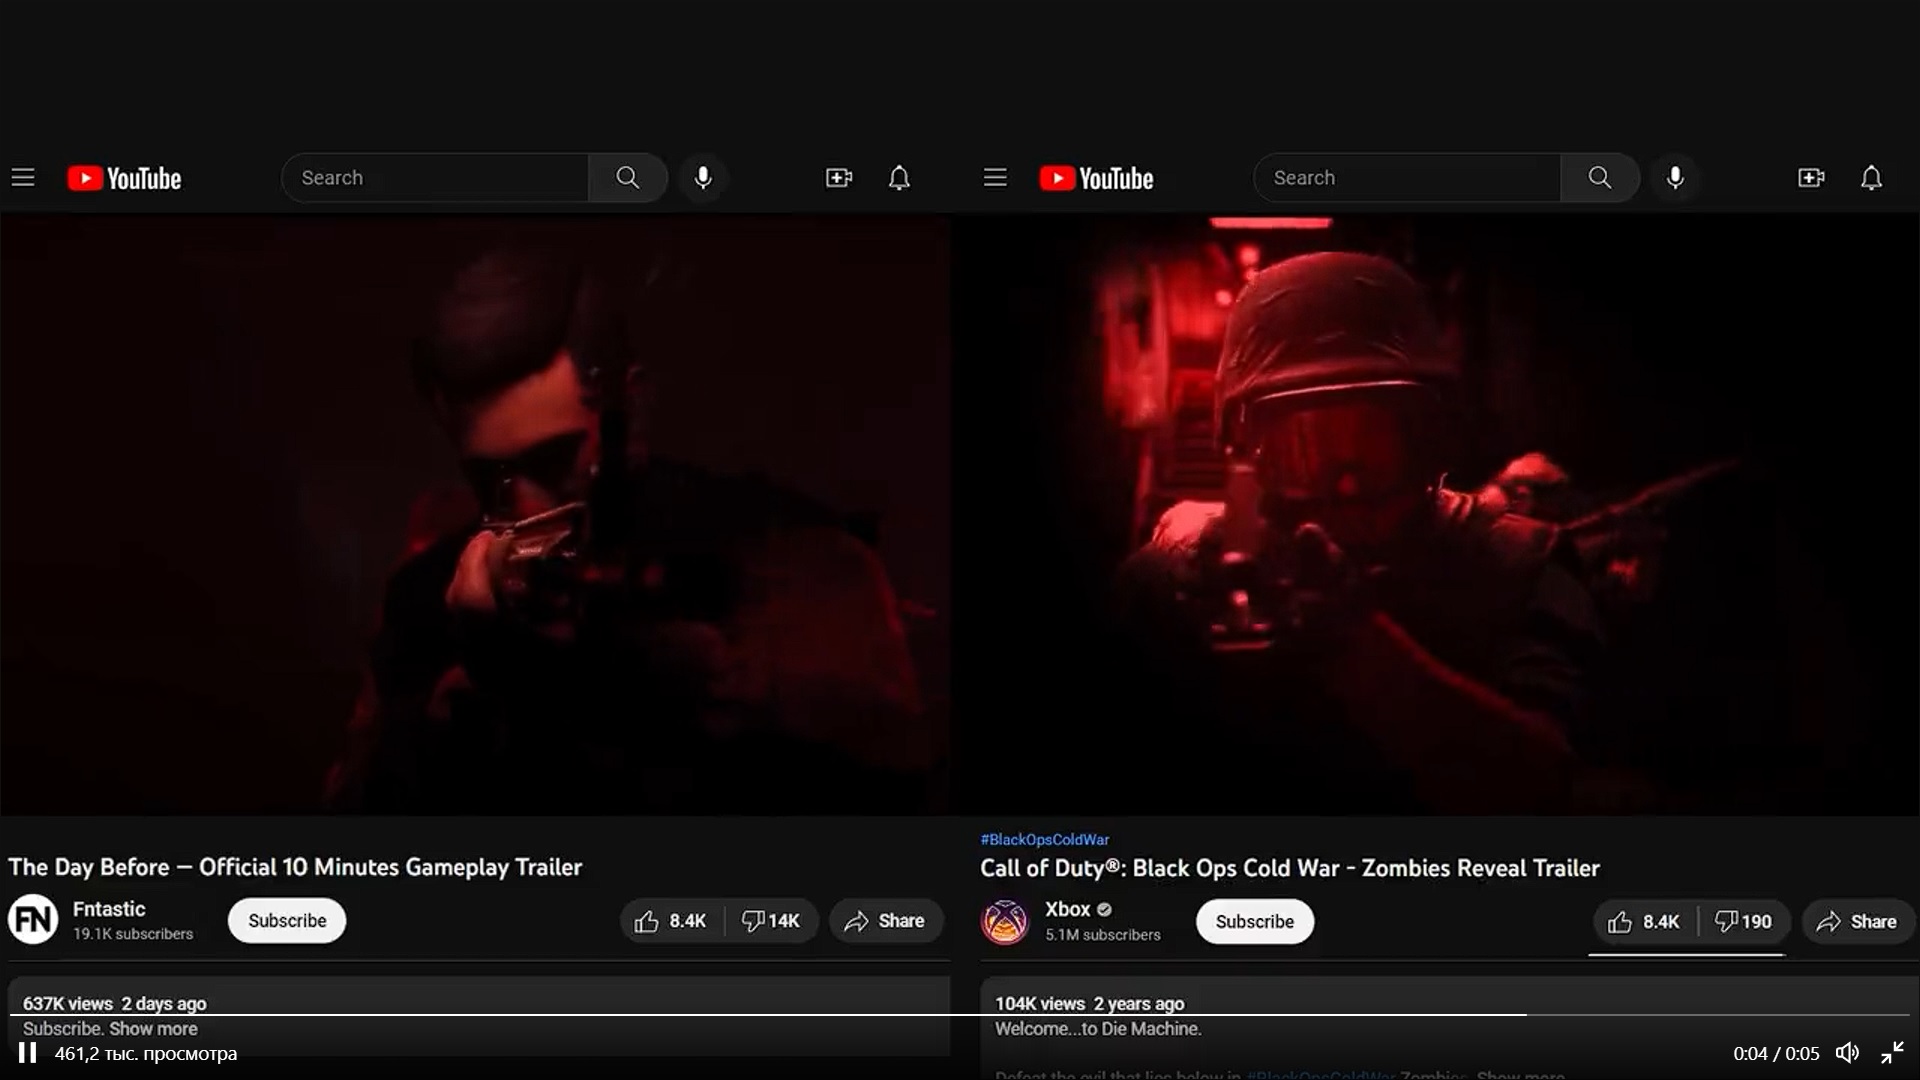Dislike The Day Before video (14K)
Image resolution: width=1920 pixels, height=1080 pixels.
tap(771, 921)
